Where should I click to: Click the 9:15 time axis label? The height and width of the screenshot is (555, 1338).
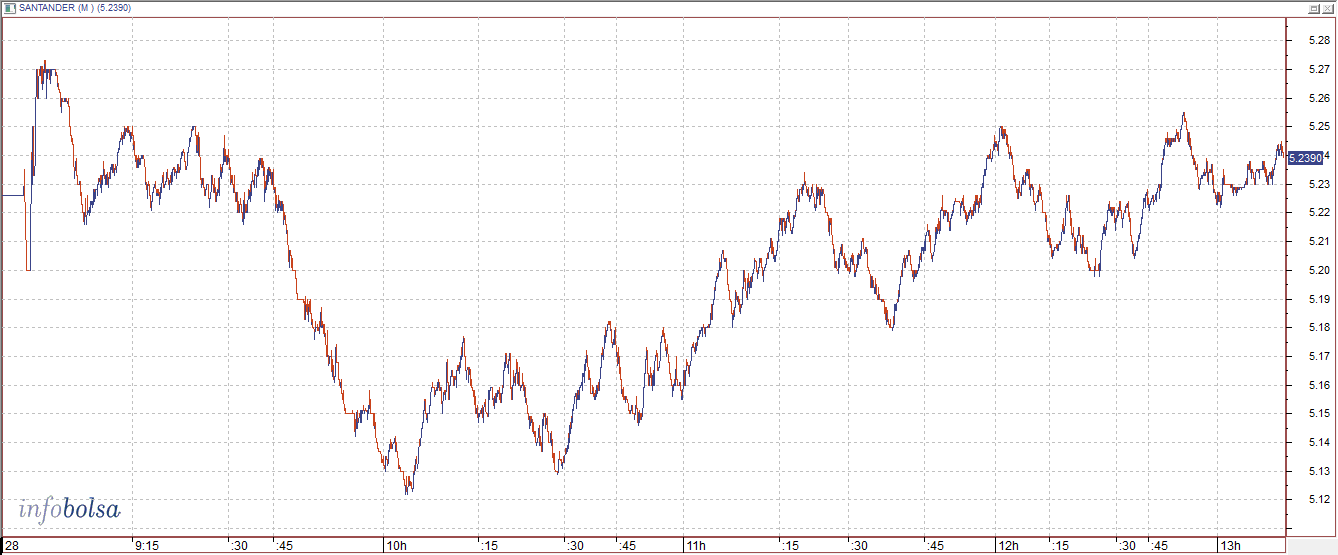(x=147, y=545)
